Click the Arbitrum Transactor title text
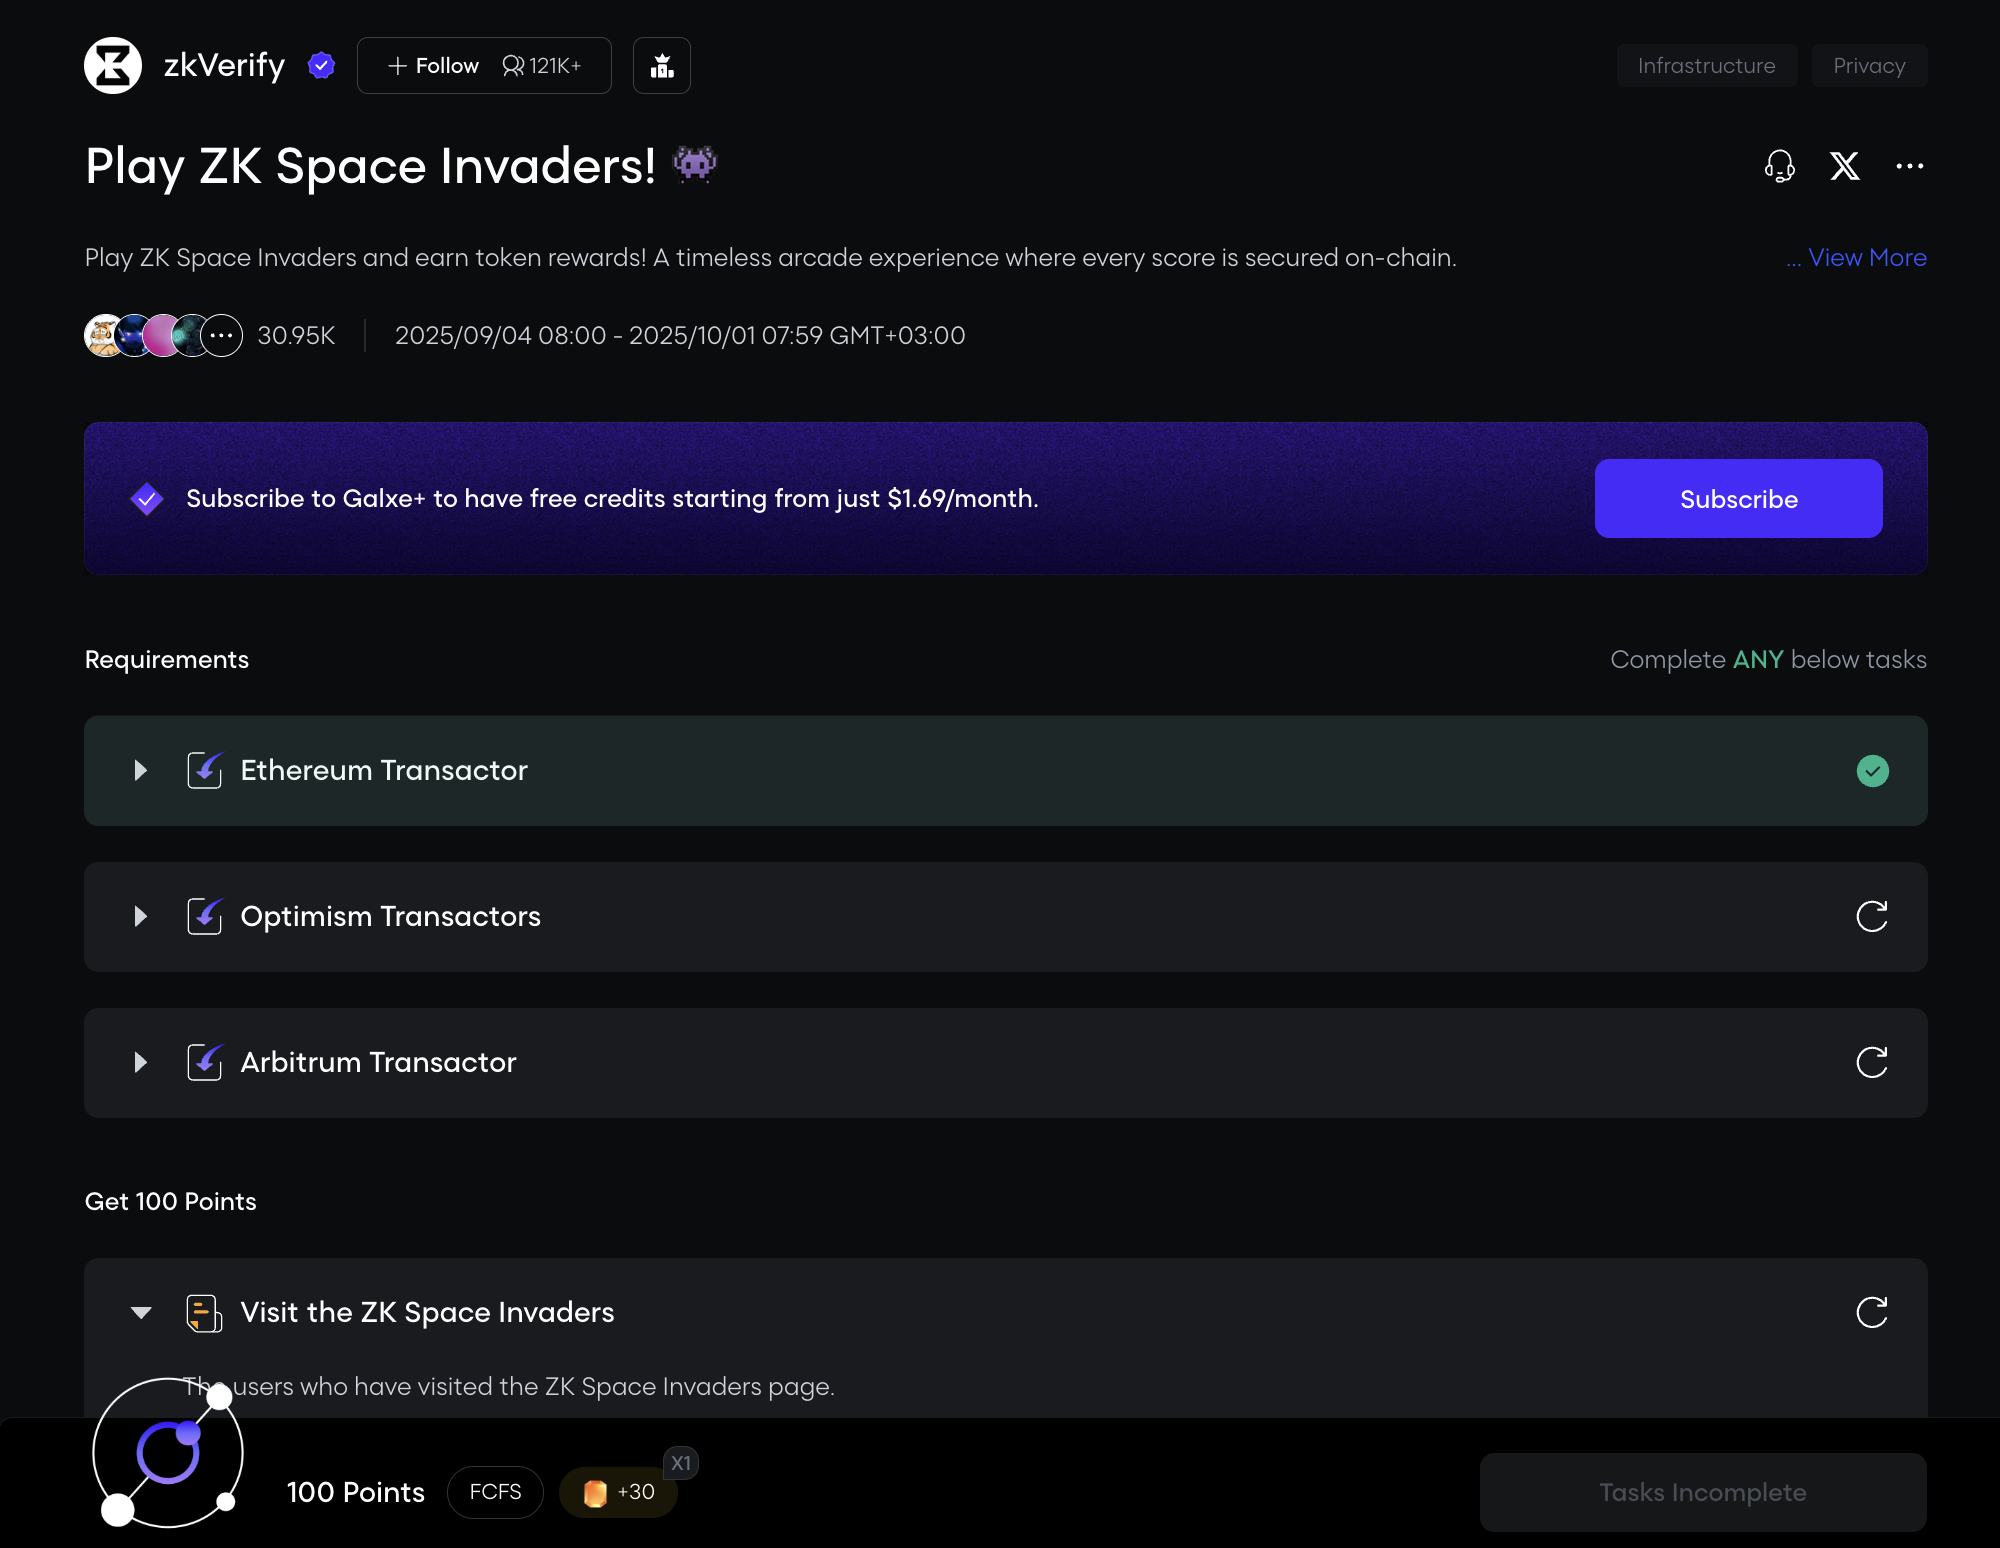2000x1548 pixels. (379, 1062)
